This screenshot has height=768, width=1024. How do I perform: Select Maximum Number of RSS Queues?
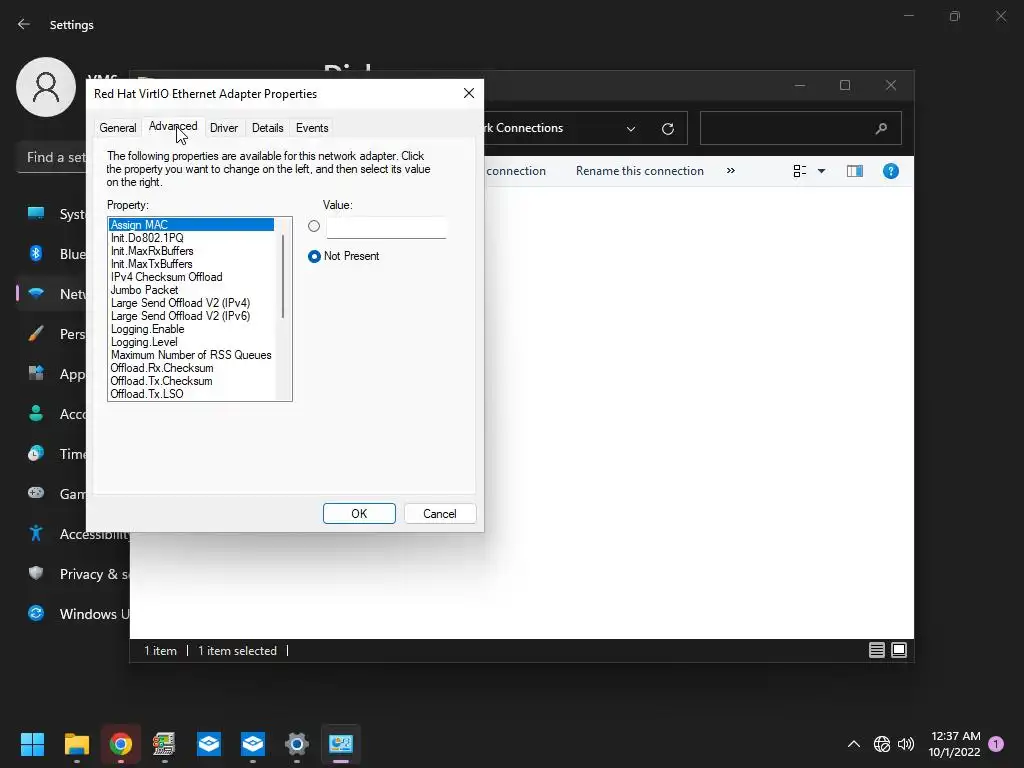pos(191,355)
